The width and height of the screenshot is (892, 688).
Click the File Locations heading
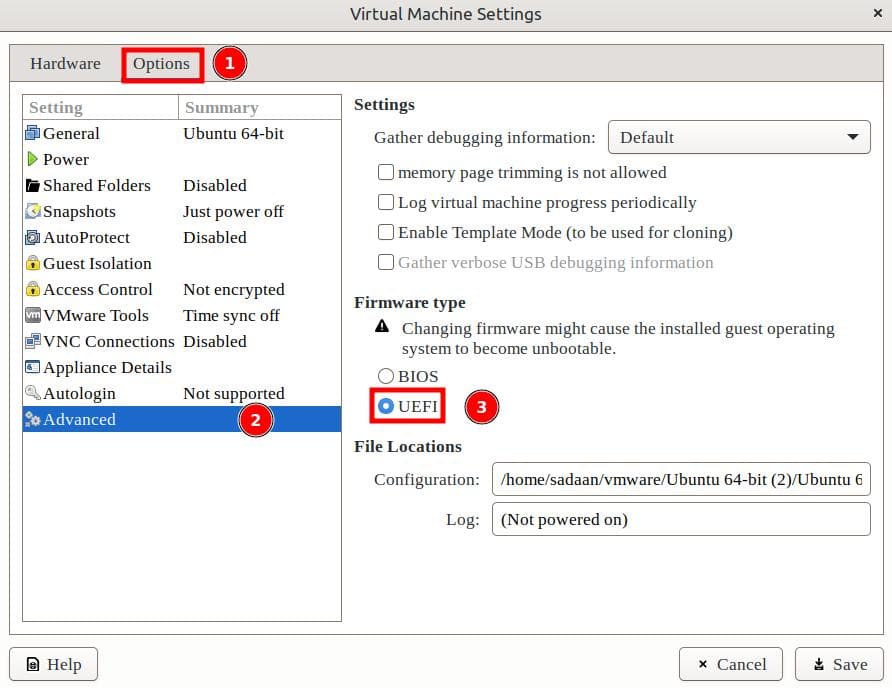(x=408, y=447)
